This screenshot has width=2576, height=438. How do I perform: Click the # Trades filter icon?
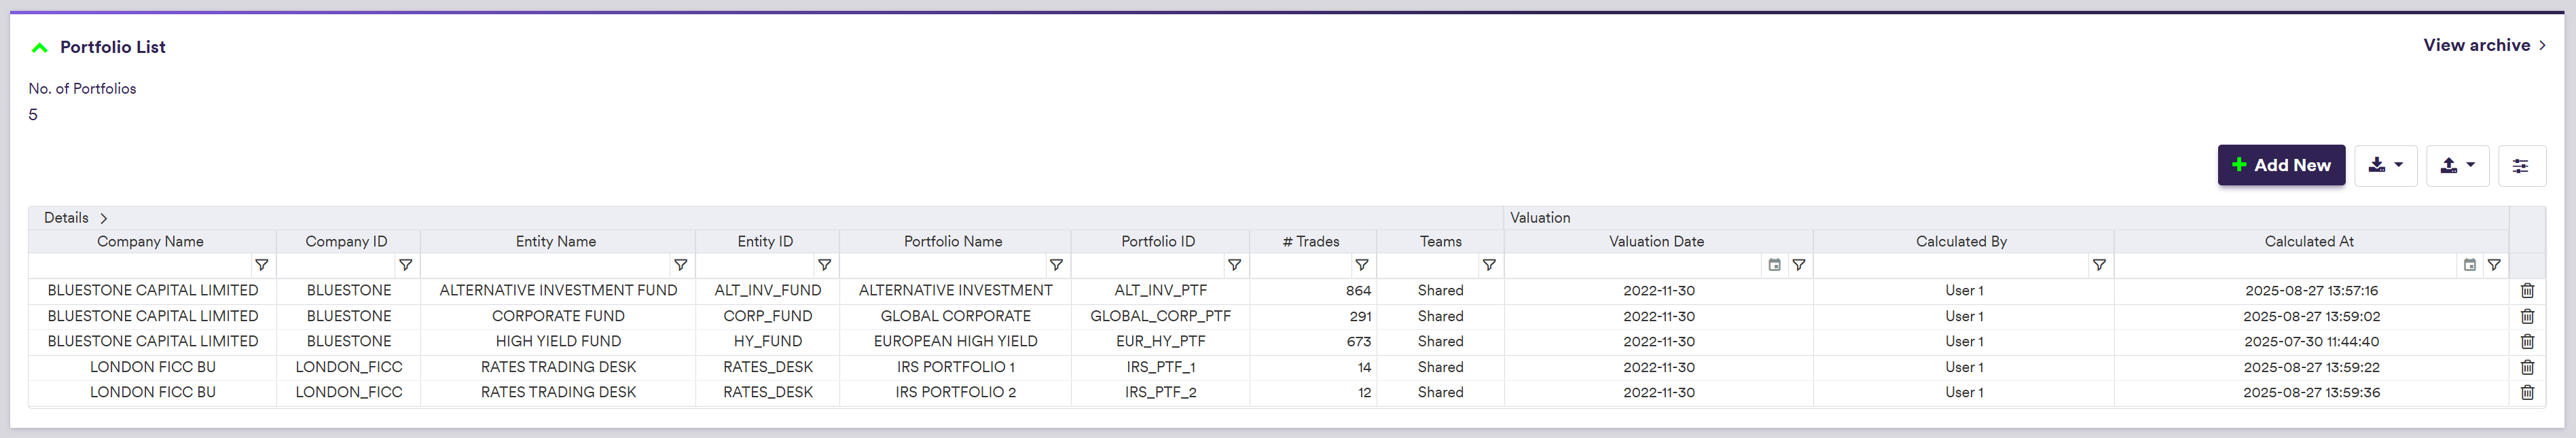[x=1361, y=265]
